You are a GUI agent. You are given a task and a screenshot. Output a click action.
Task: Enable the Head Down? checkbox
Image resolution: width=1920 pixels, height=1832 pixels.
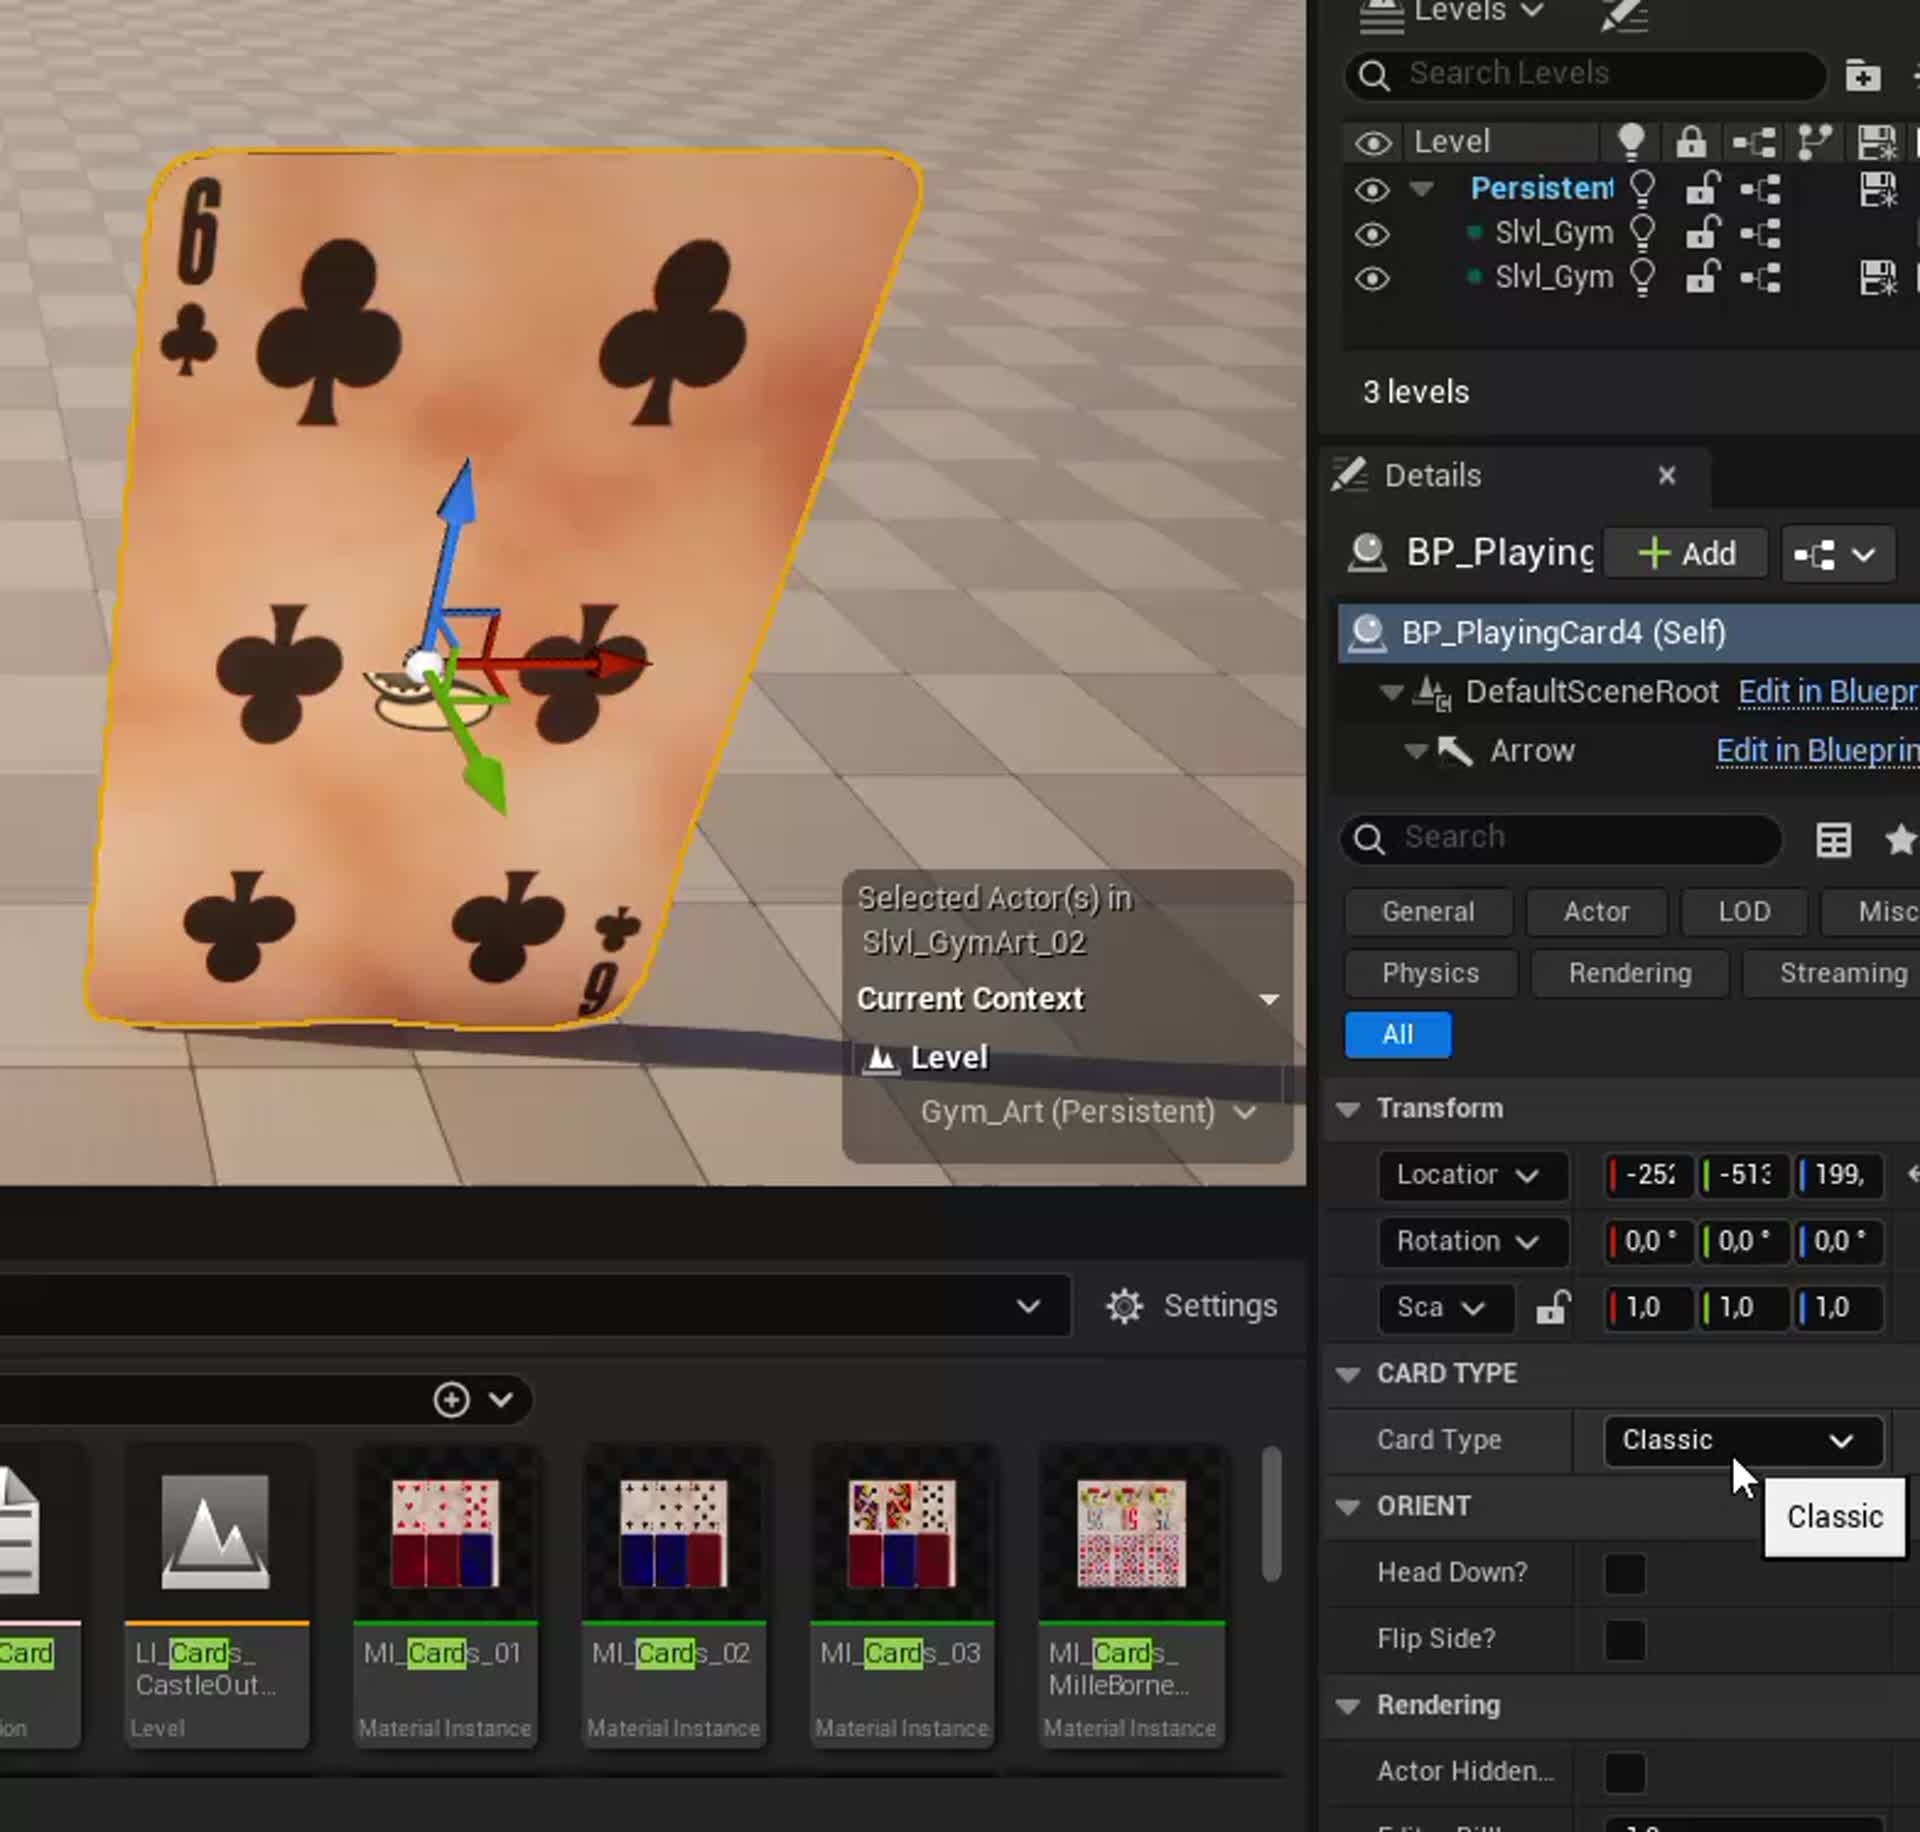[1624, 1573]
